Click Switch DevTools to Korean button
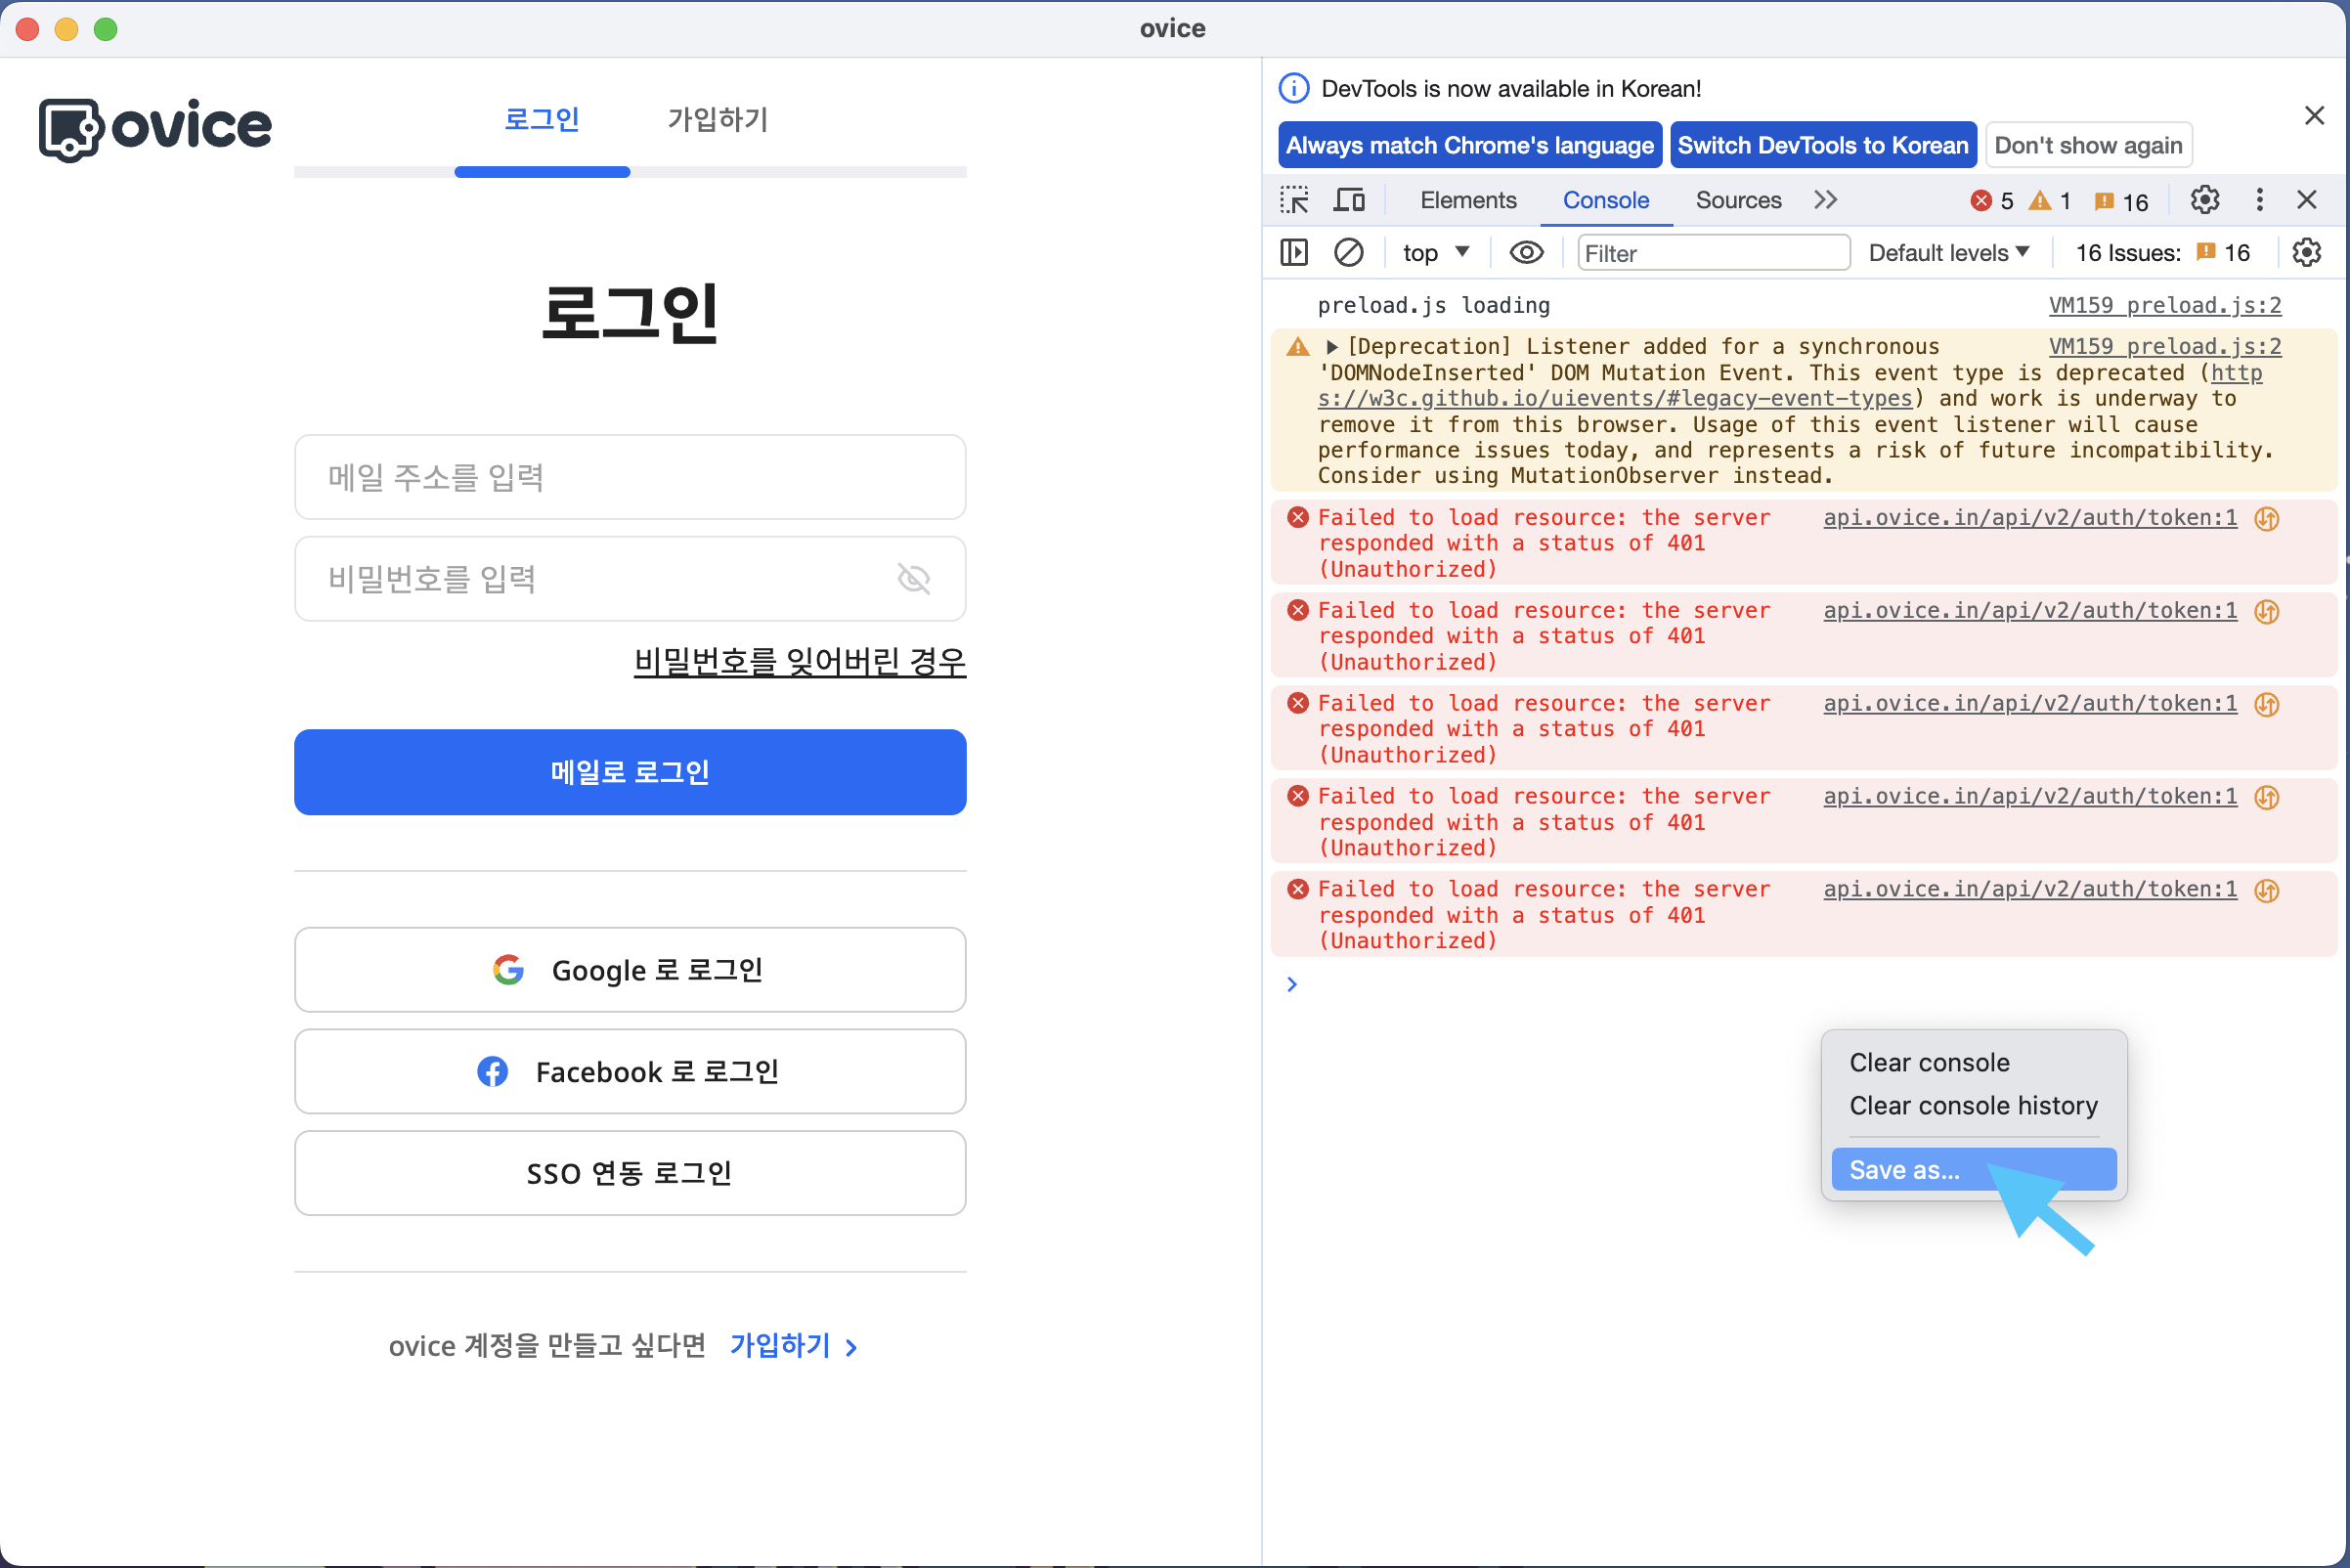The height and width of the screenshot is (1568, 2350). pos(1823,145)
